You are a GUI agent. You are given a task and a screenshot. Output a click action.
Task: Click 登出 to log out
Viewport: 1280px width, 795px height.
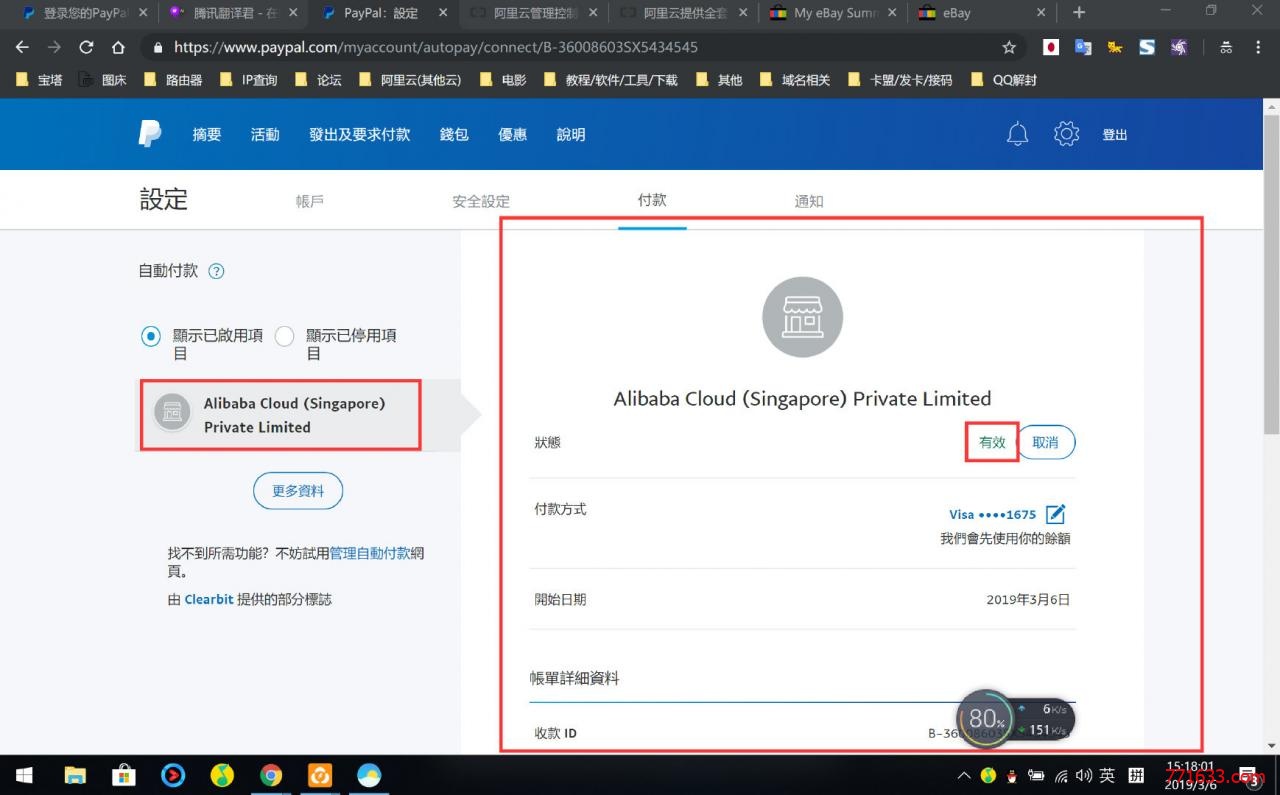[1115, 135]
